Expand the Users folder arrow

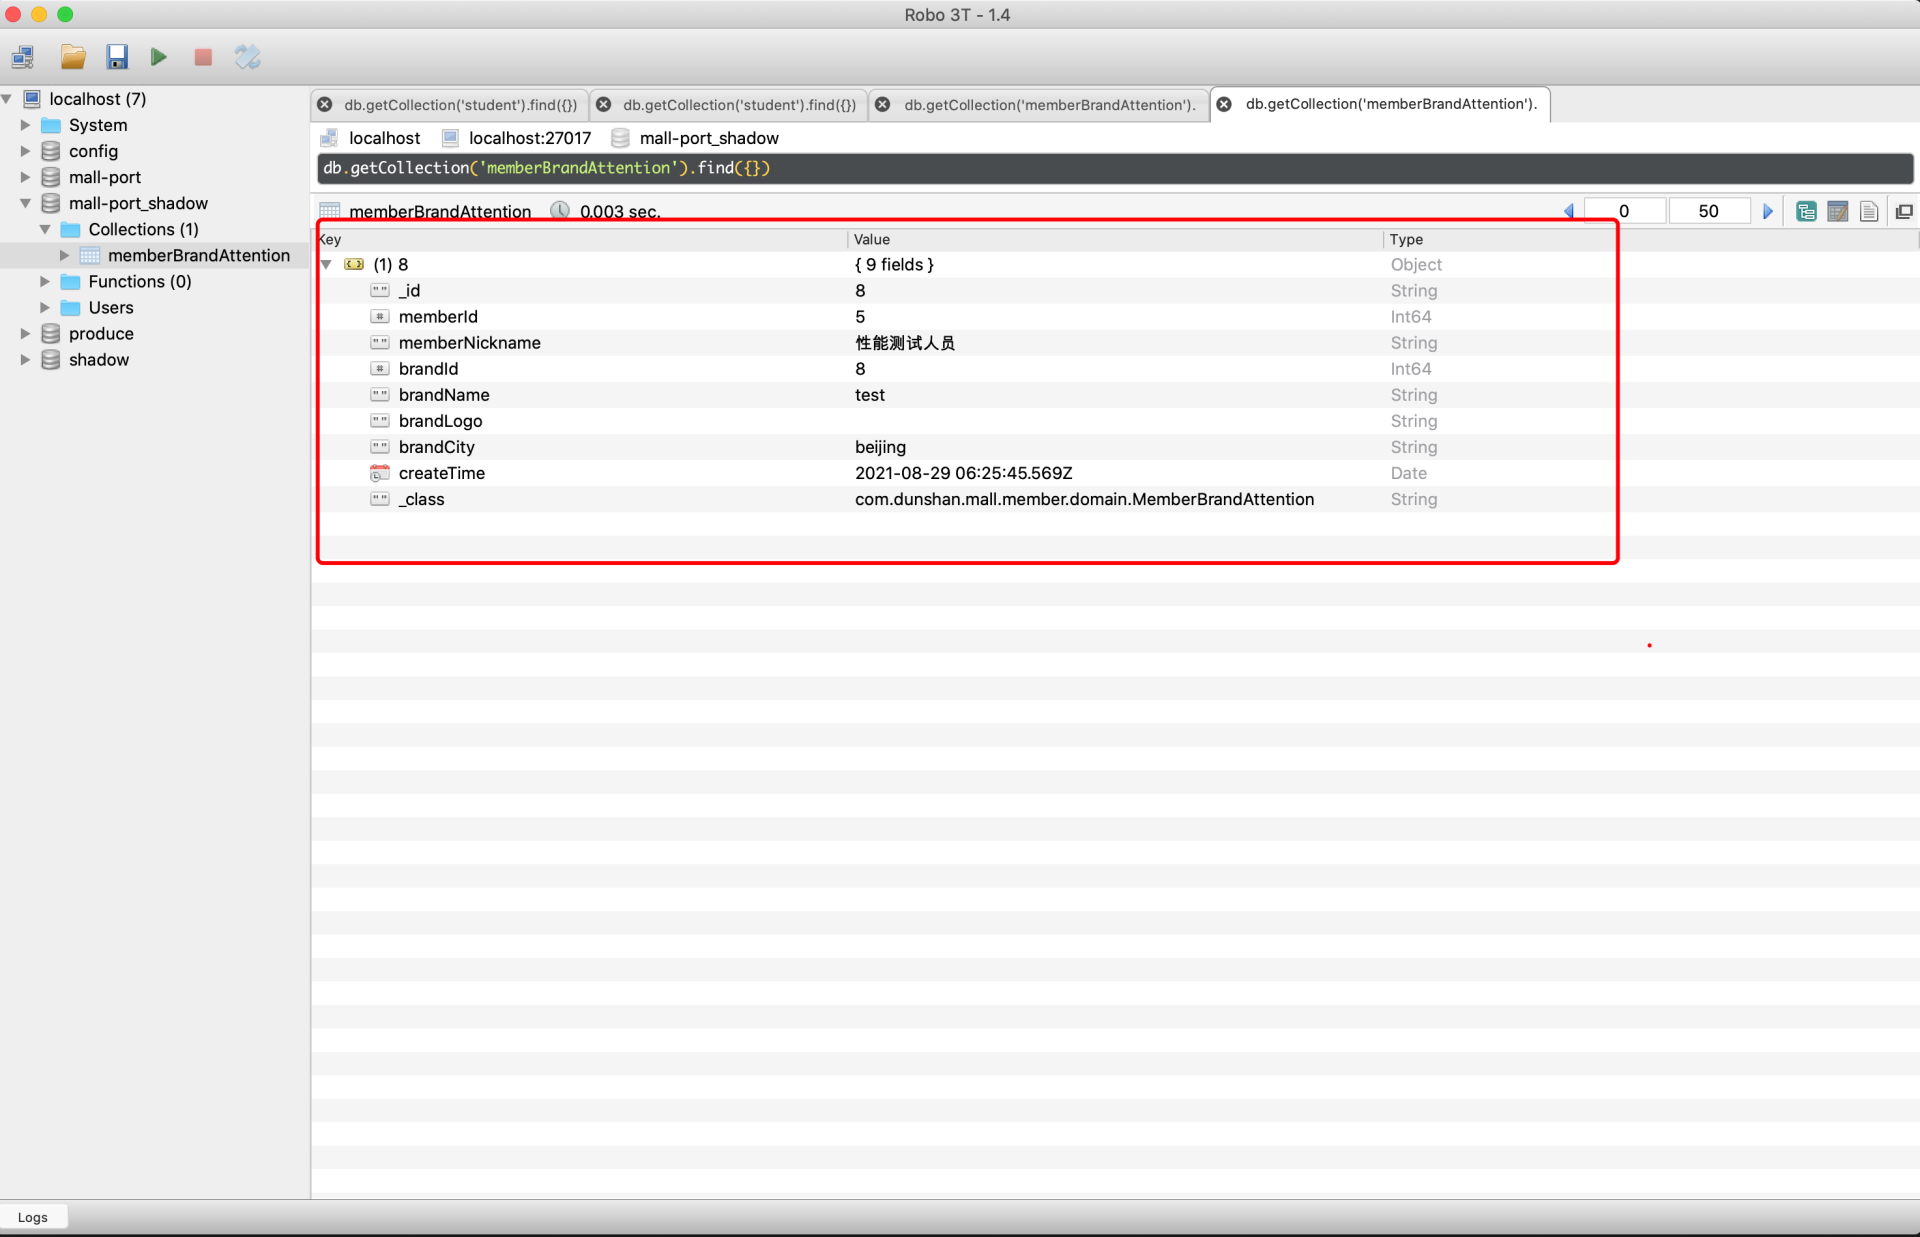45,307
